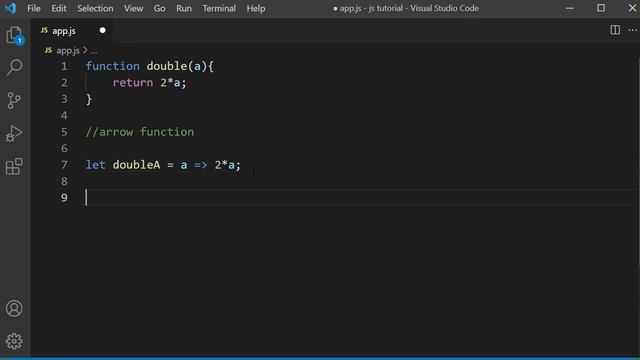The width and height of the screenshot is (640, 360).
Task: Open the Run and Debug view
Action: pos(14,133)
